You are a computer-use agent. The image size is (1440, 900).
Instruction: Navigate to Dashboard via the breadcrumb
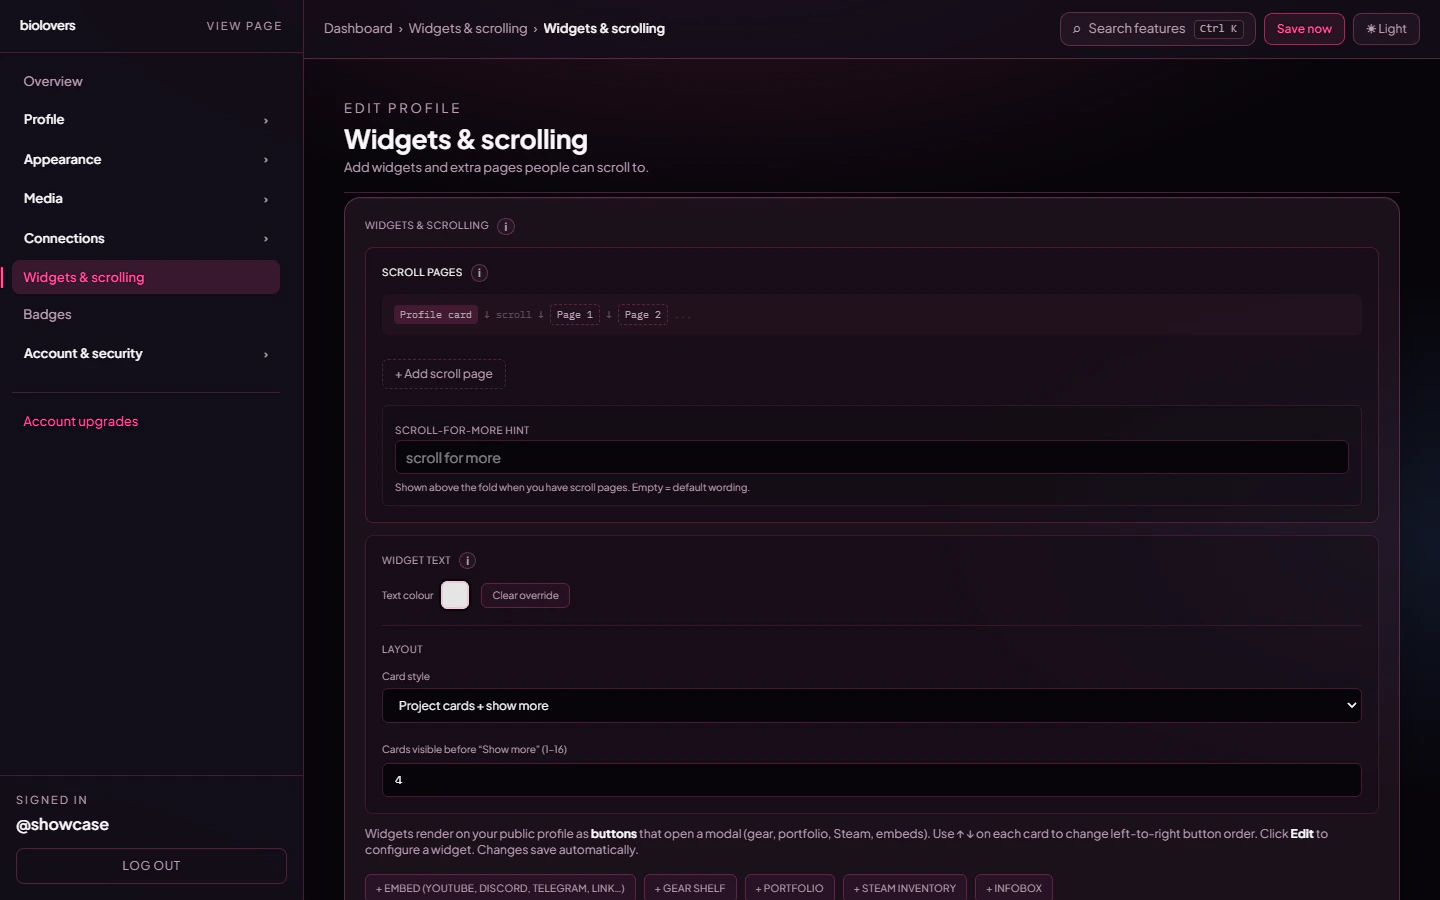[x=358, y=28]
